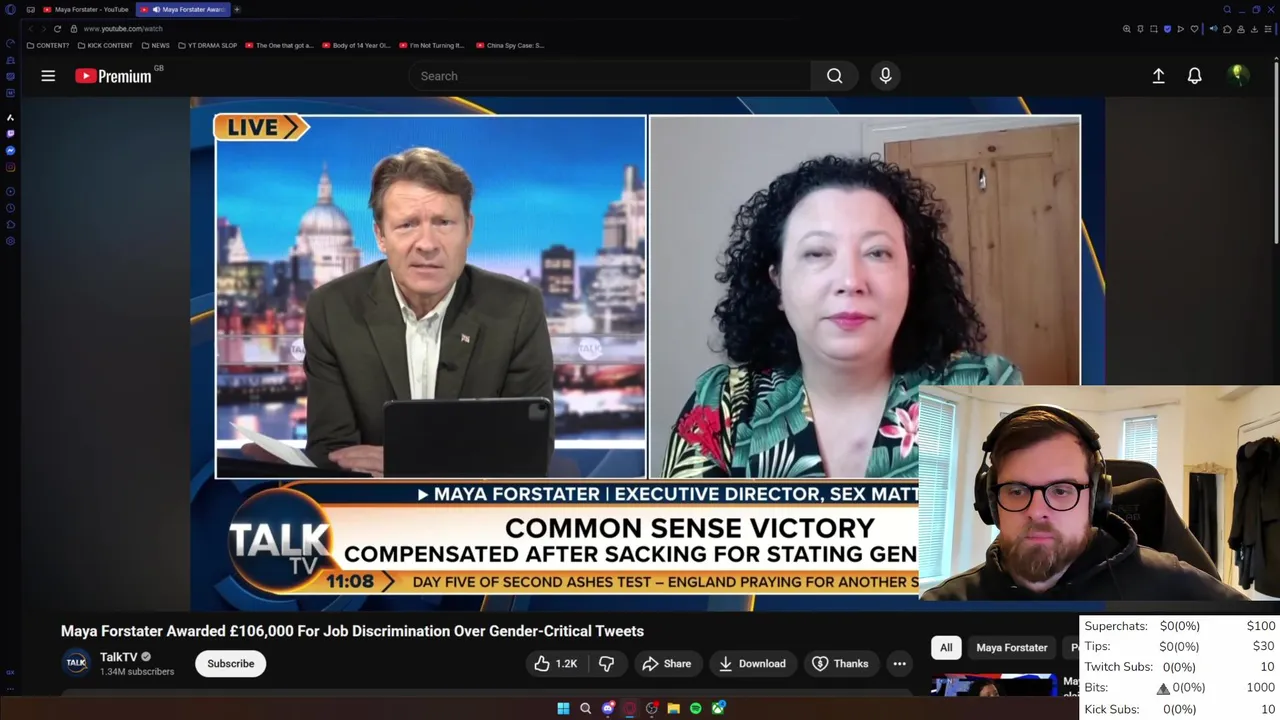Open Instagram in the browser sidebar
Screen dimensions: 1280x720
click(x=10, y=167)
